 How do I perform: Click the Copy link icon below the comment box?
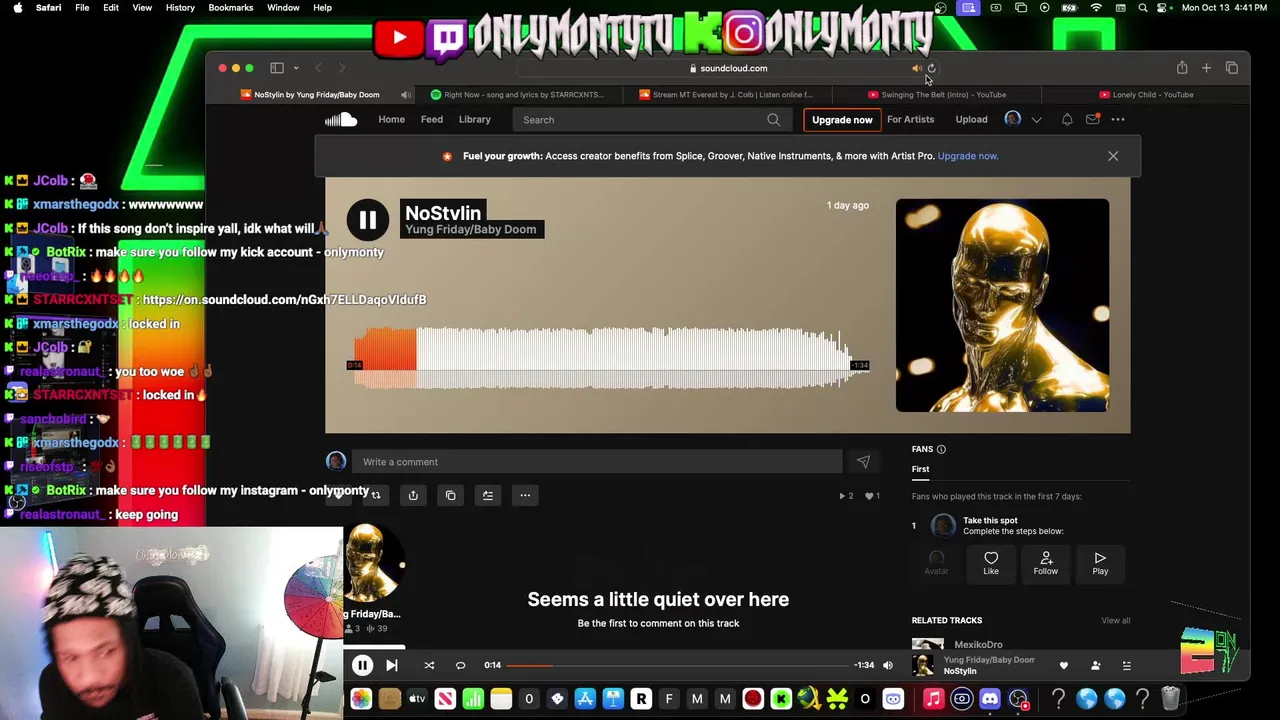[x=450, y=495]
